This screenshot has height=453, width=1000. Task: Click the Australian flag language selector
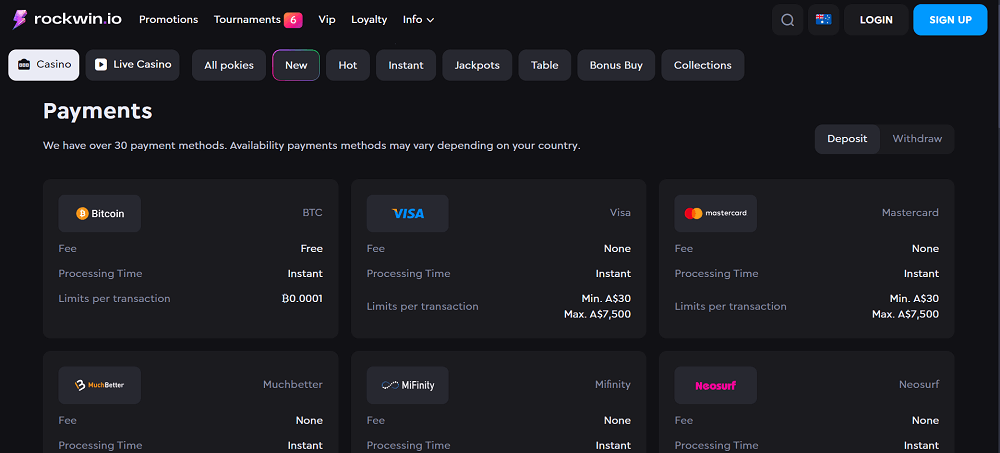click(x=823, y=20)
